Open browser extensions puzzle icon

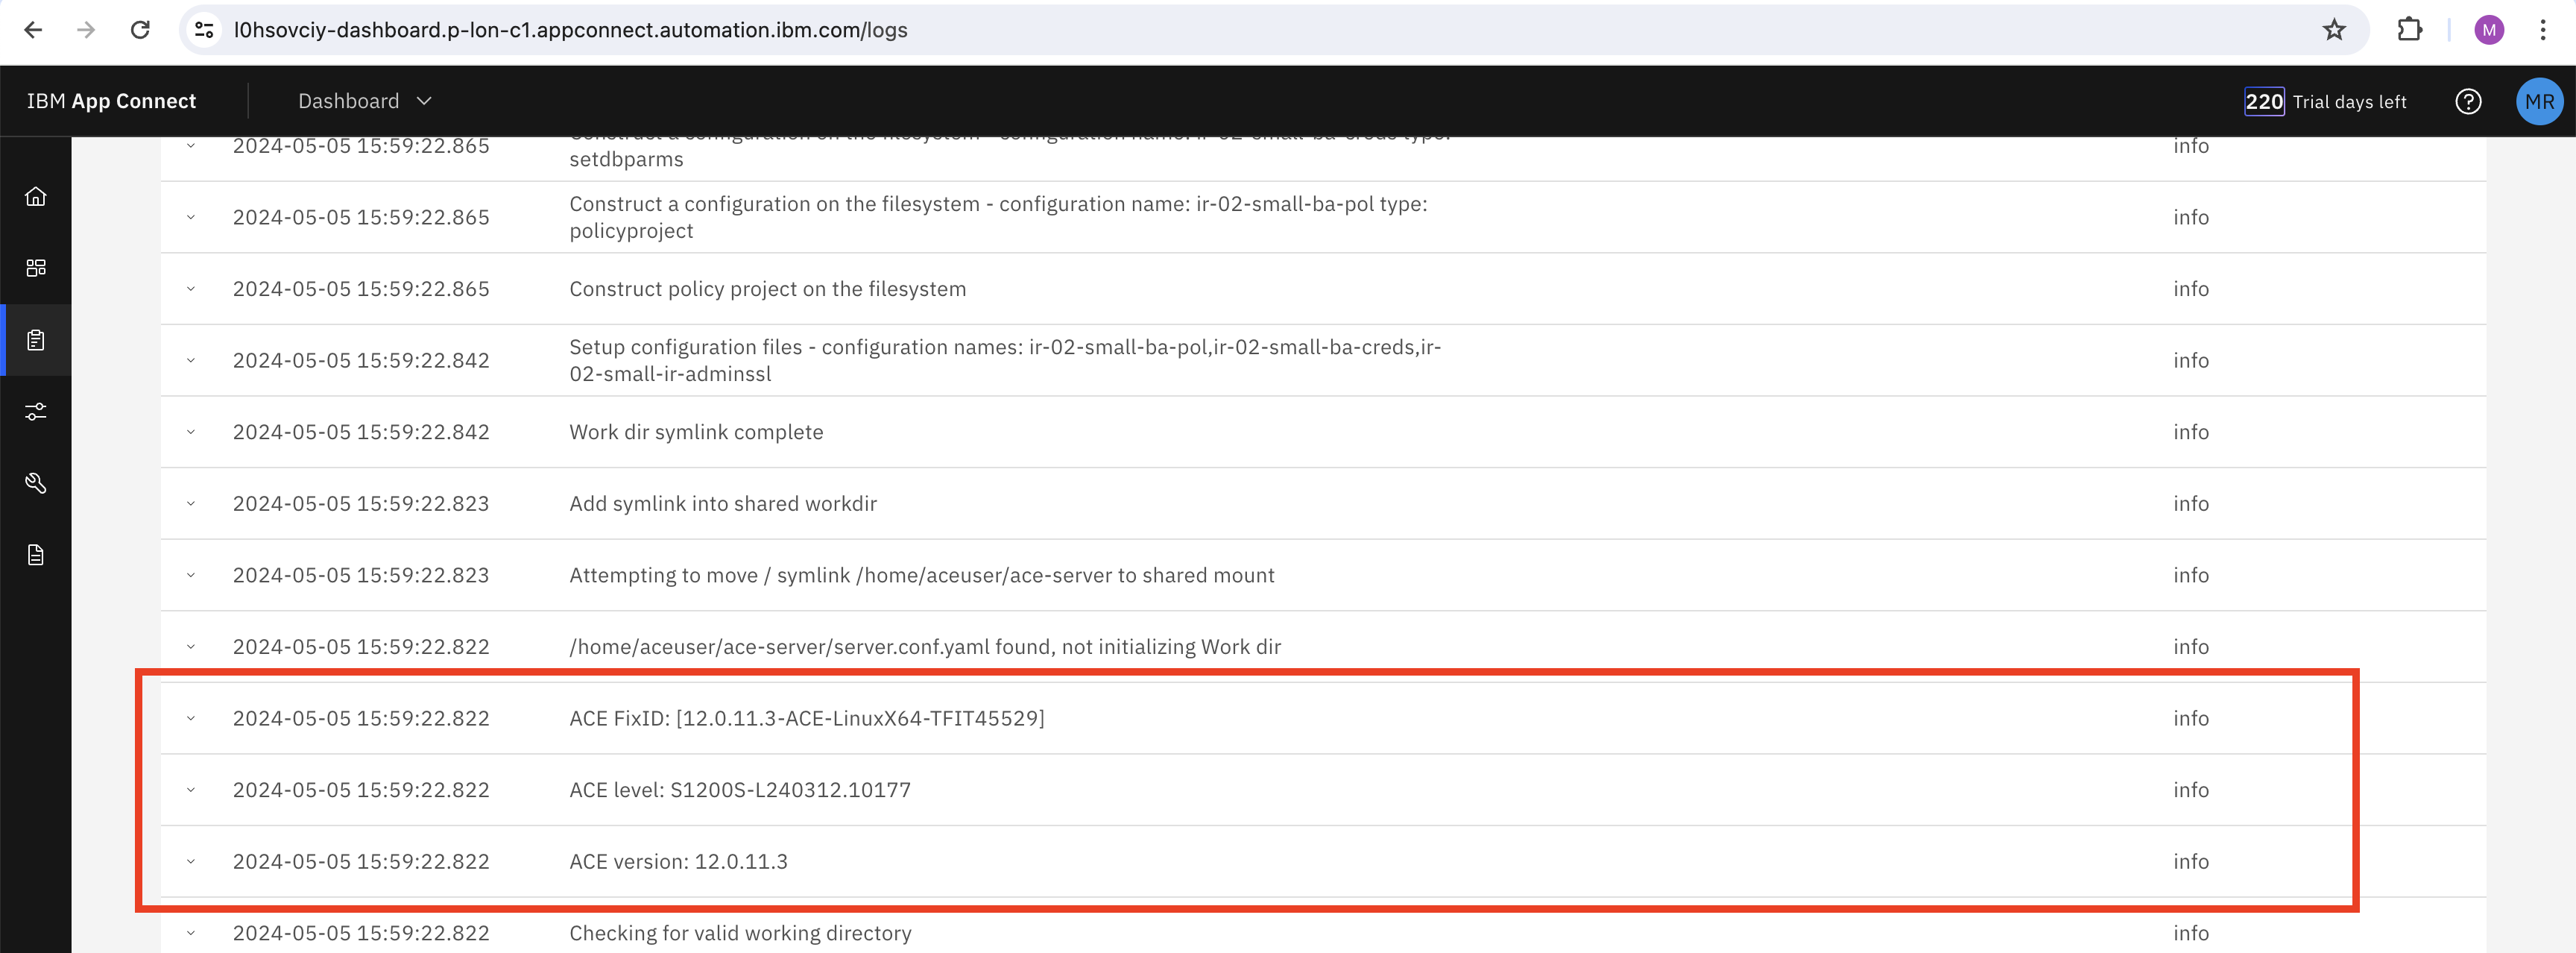point(2409,30)
